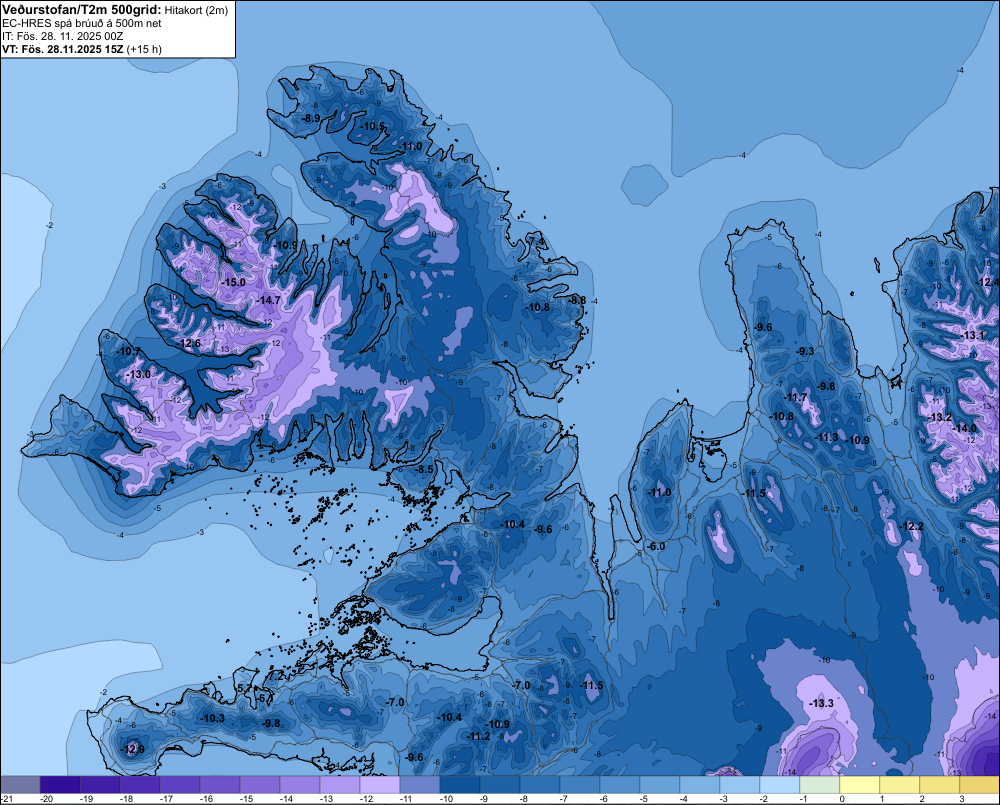1000x805 pixels.
Task: Select the legend swatch between -4 and -3
Action: point(700,784)
